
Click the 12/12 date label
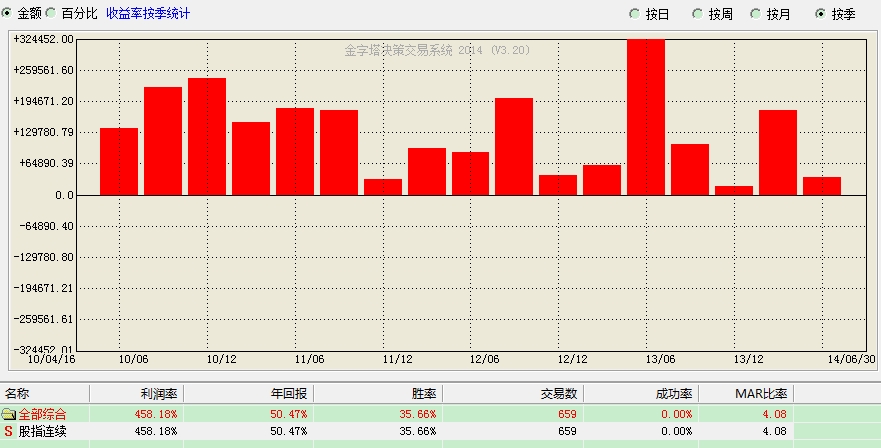(573, 359)
